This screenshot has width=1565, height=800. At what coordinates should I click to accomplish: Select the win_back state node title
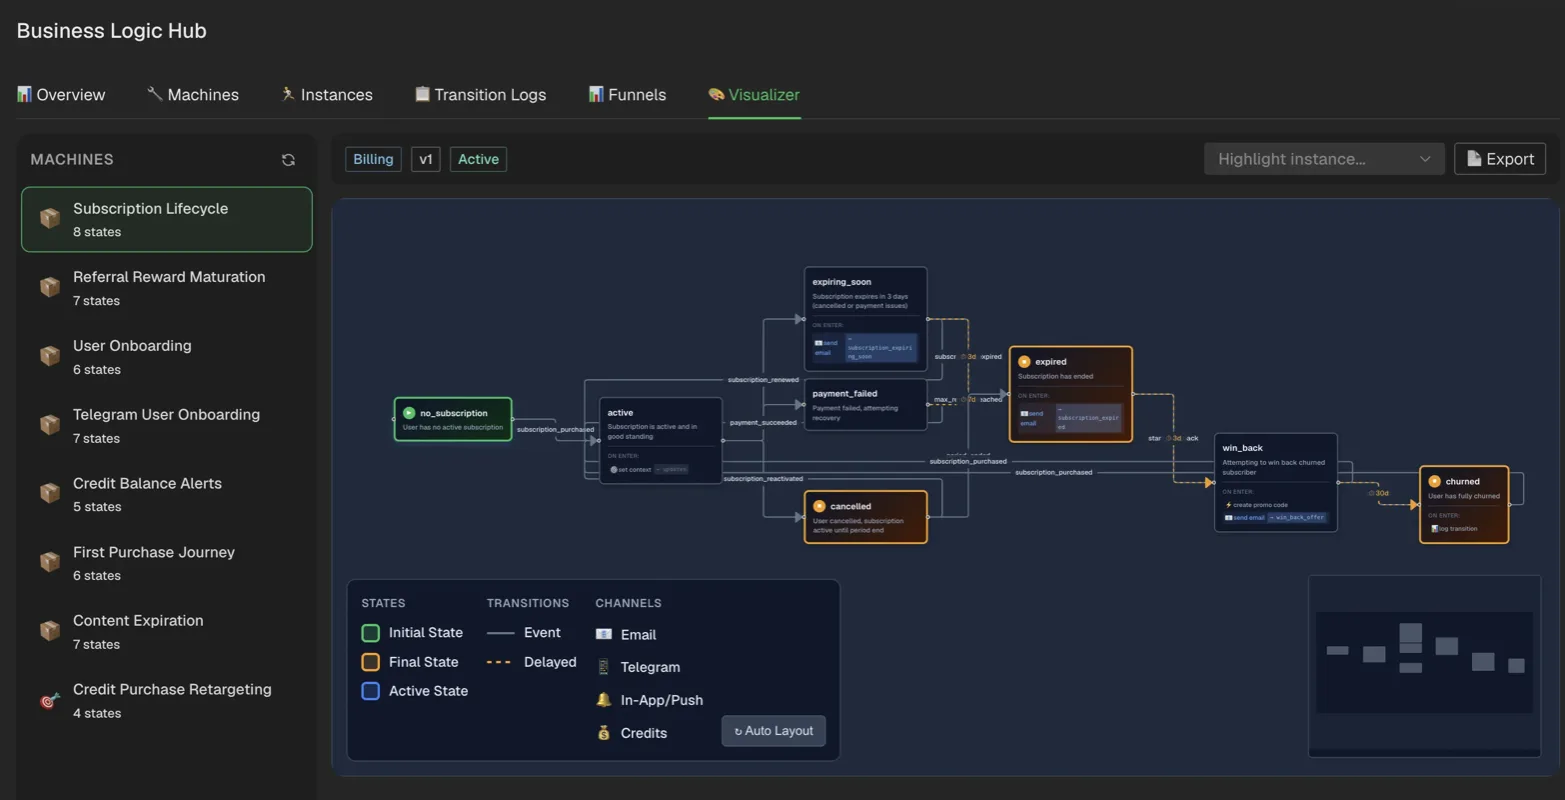coord(1242,448)
